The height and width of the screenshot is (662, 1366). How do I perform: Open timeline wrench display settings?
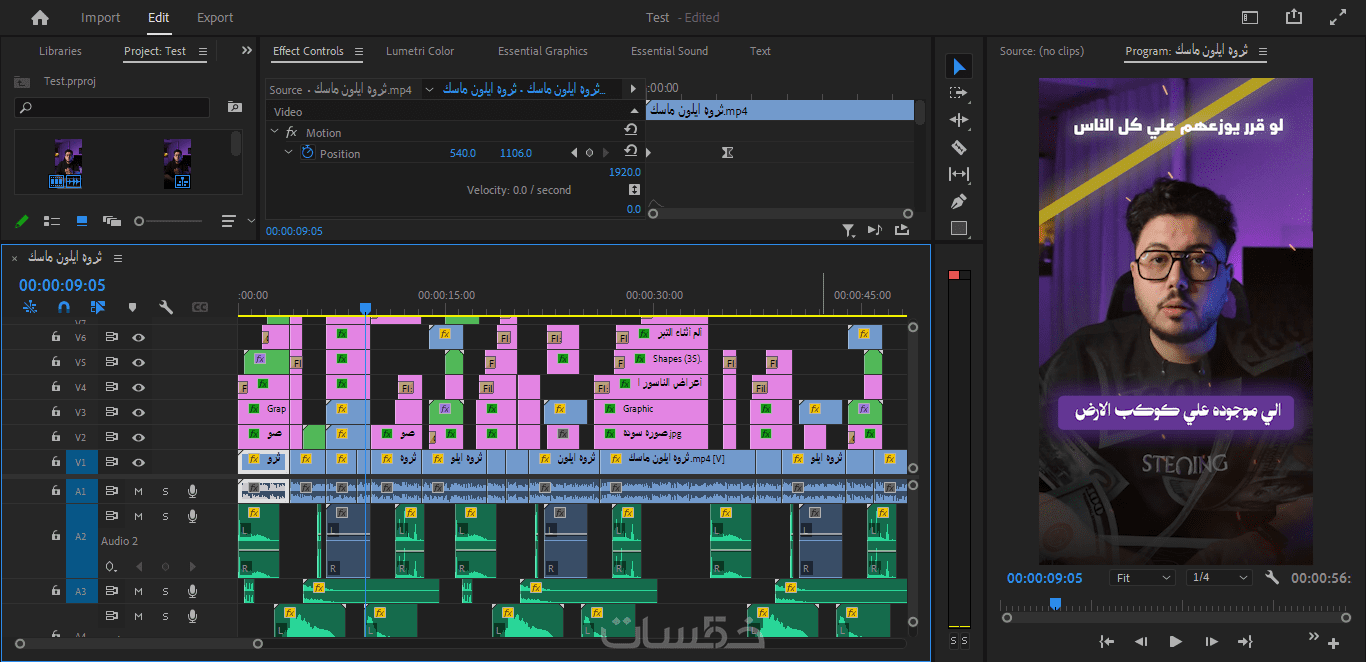tap(166, 308)
